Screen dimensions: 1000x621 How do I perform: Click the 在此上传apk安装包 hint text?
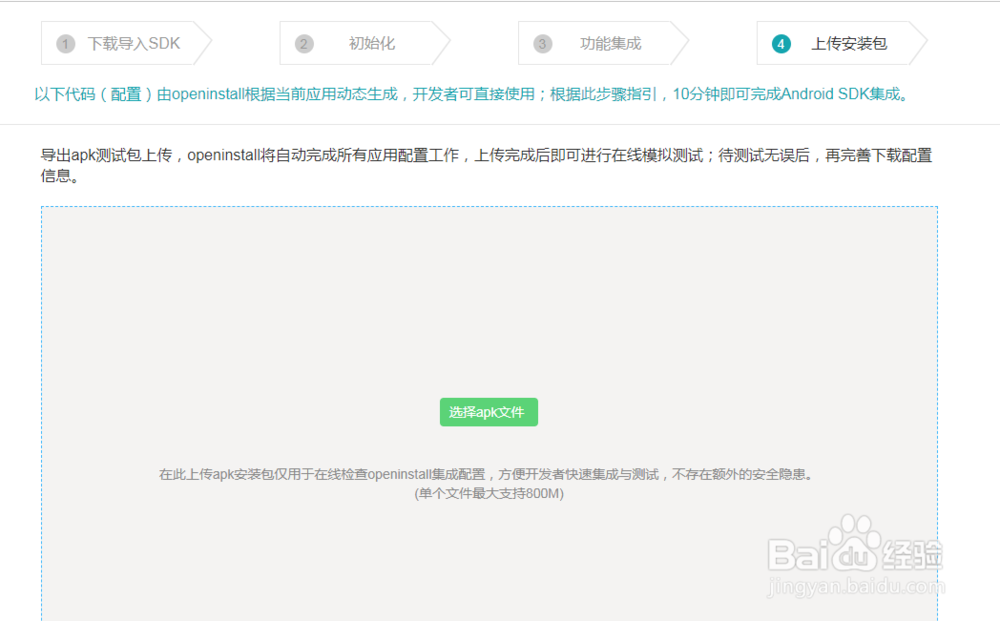[487, 474]
